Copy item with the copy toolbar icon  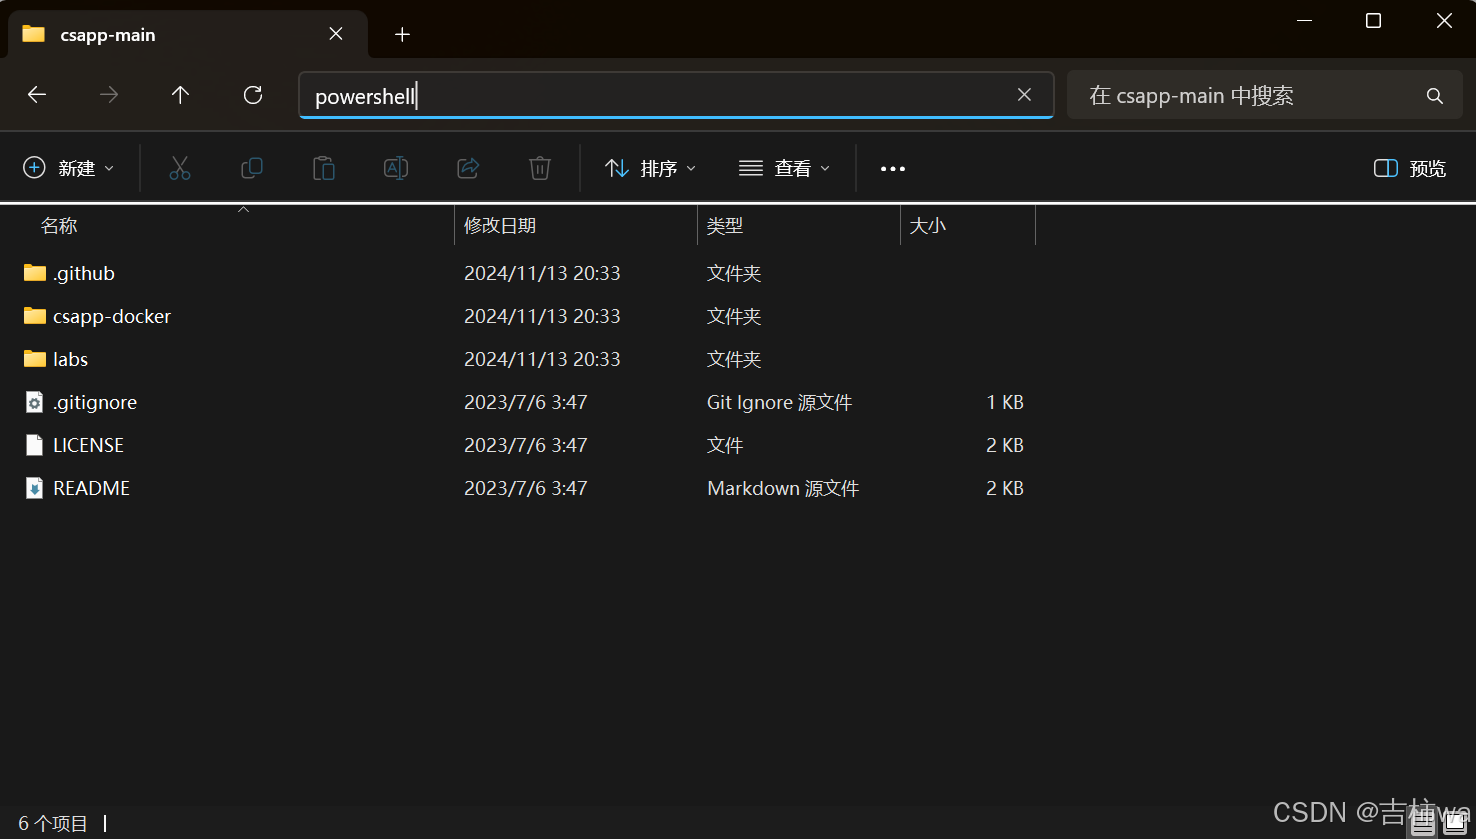coord(251,168)
